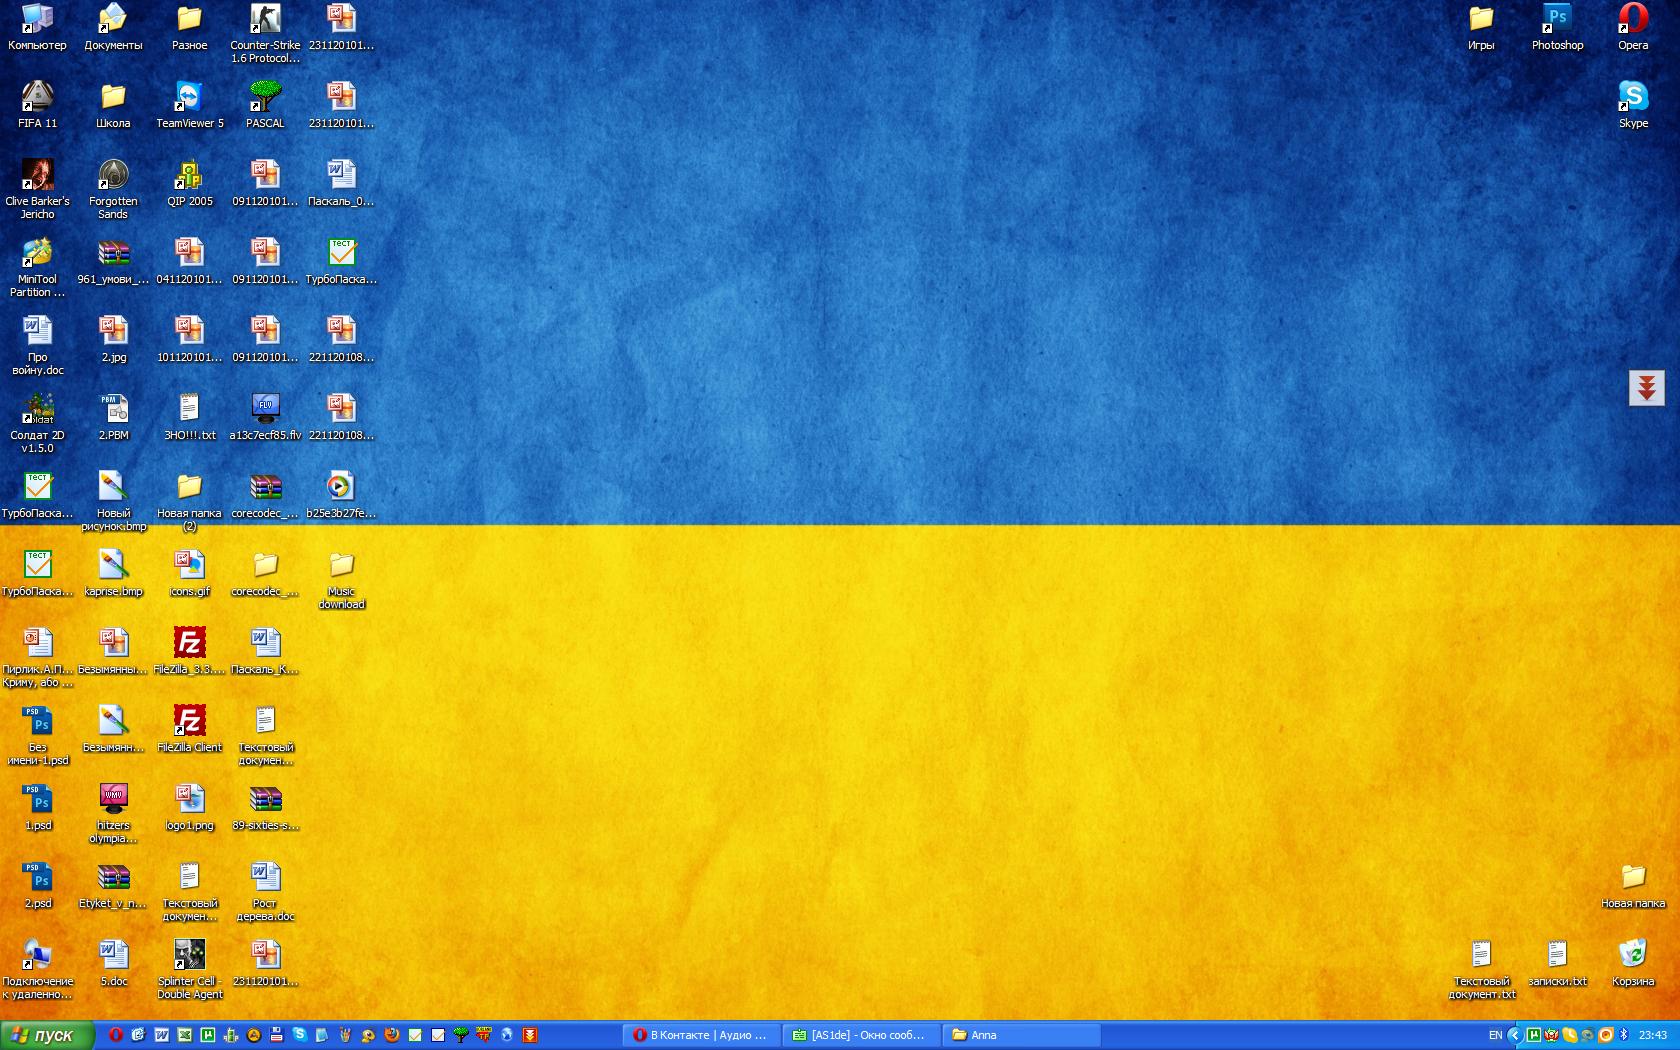1680x1050 pixels.
Task: Select the Корзина recycle bin icon
Action: (x=1633, y=956)
